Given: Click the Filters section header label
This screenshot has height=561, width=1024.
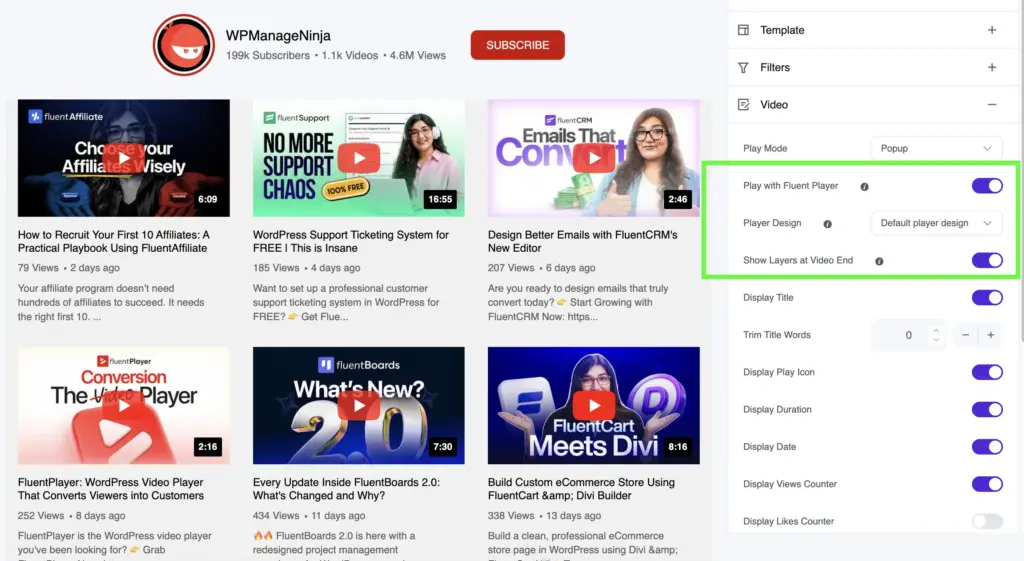Looking at the screenshot, I should coord(775,67).
